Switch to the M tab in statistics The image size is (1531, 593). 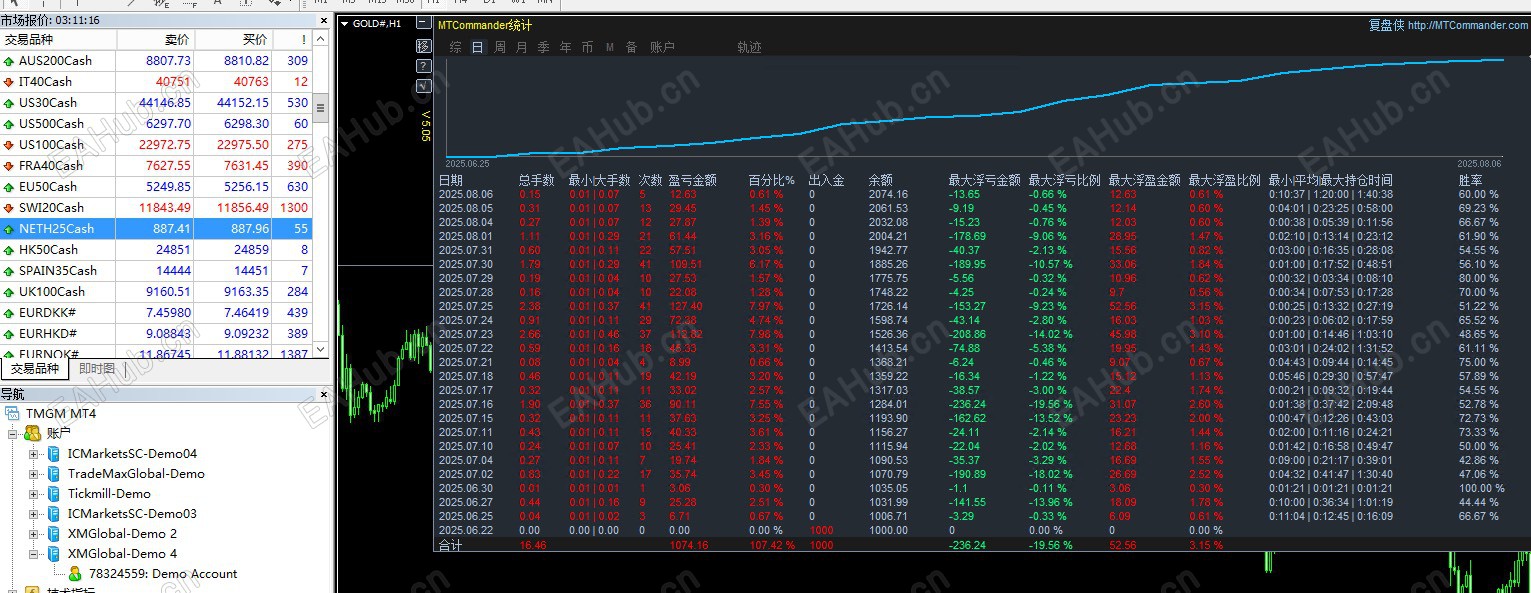(x=610, y=47)
